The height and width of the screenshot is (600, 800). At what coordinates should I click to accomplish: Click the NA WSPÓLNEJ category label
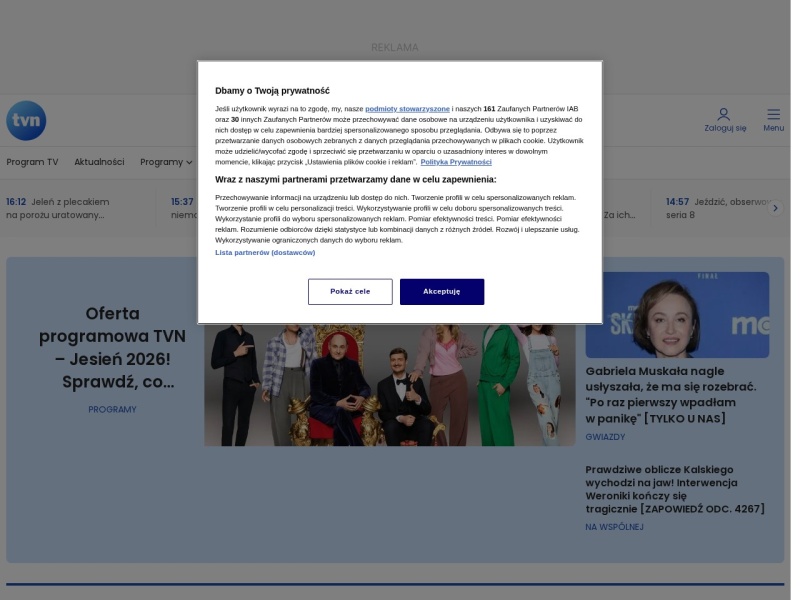coord(614,527)
